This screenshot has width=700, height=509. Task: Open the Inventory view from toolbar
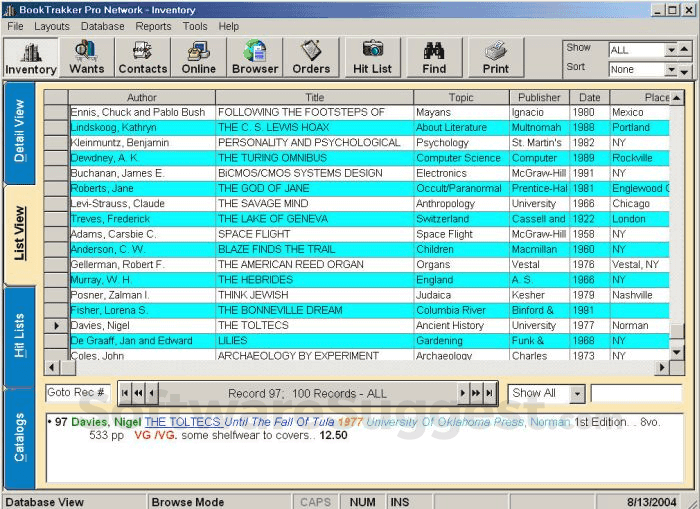pos(31,58)
